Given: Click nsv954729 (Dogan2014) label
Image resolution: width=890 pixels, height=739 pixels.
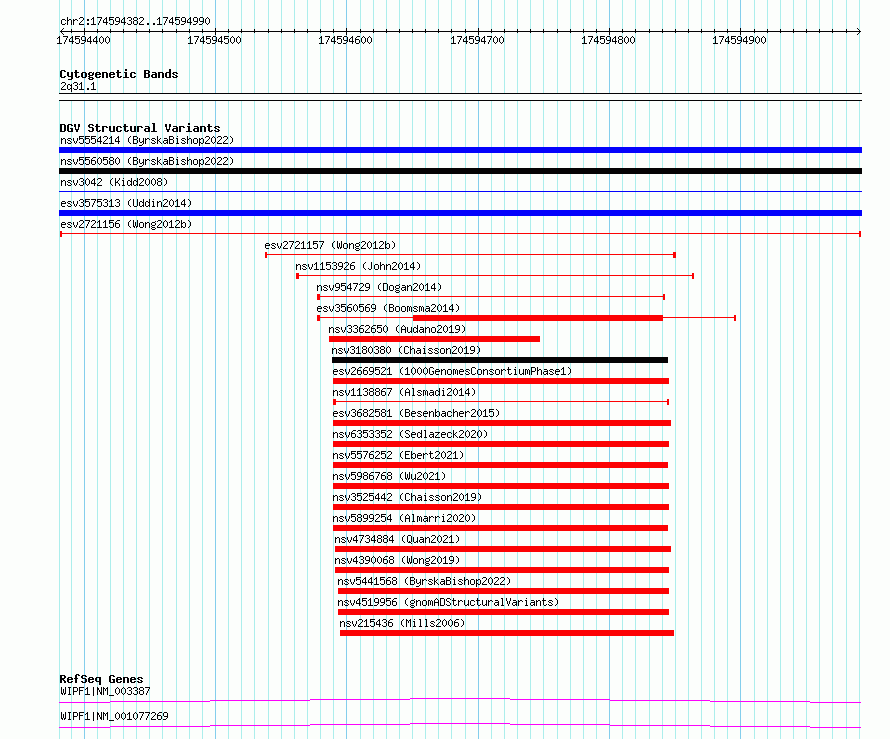Looking at the screenshot, I should (379, 287).
